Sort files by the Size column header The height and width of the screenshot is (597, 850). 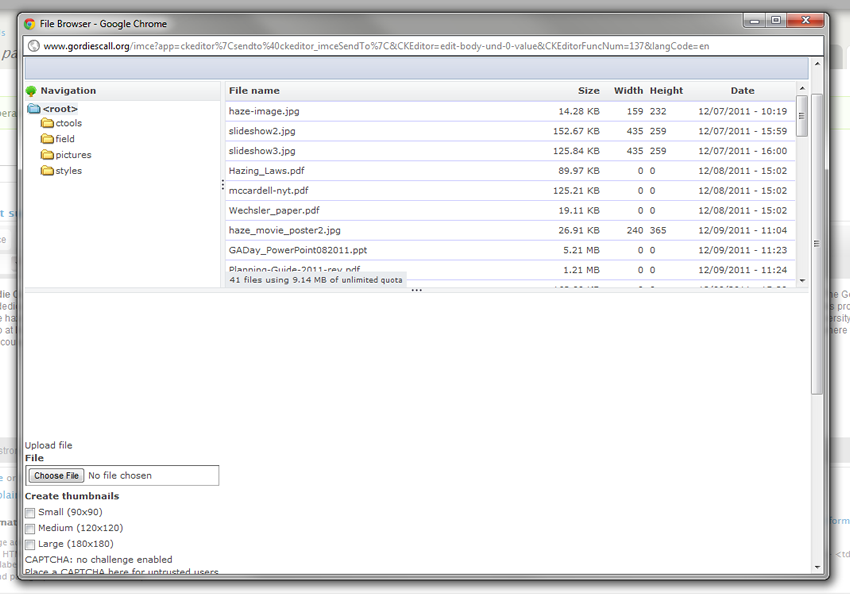click(x=588, y=91)
